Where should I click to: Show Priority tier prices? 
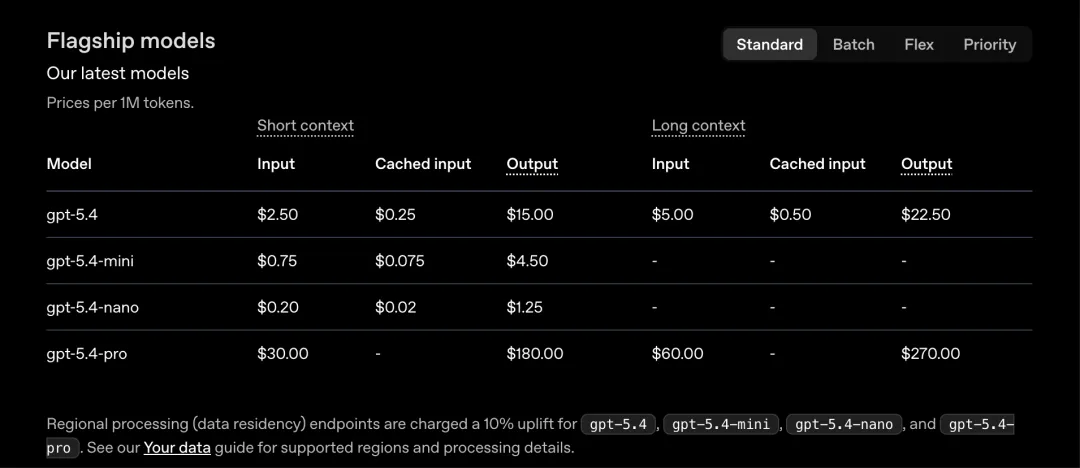pyautogui.click(x=989, y=44)
